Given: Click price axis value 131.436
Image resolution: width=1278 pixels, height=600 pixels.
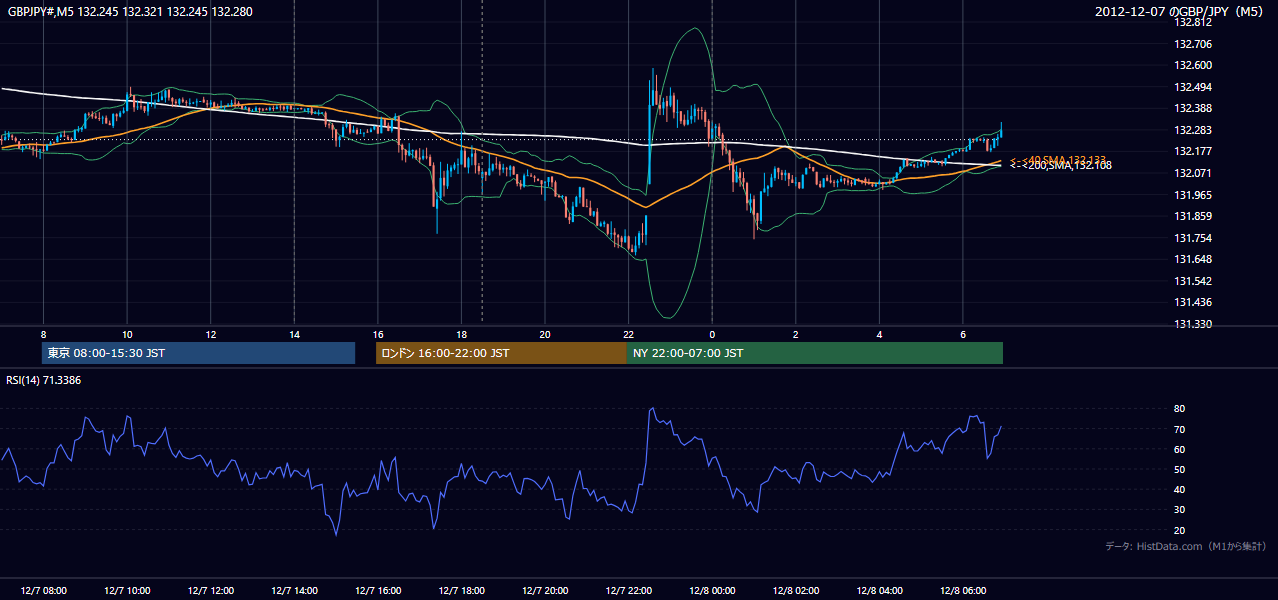Looking at the screenshot, I should (1193, 302).
